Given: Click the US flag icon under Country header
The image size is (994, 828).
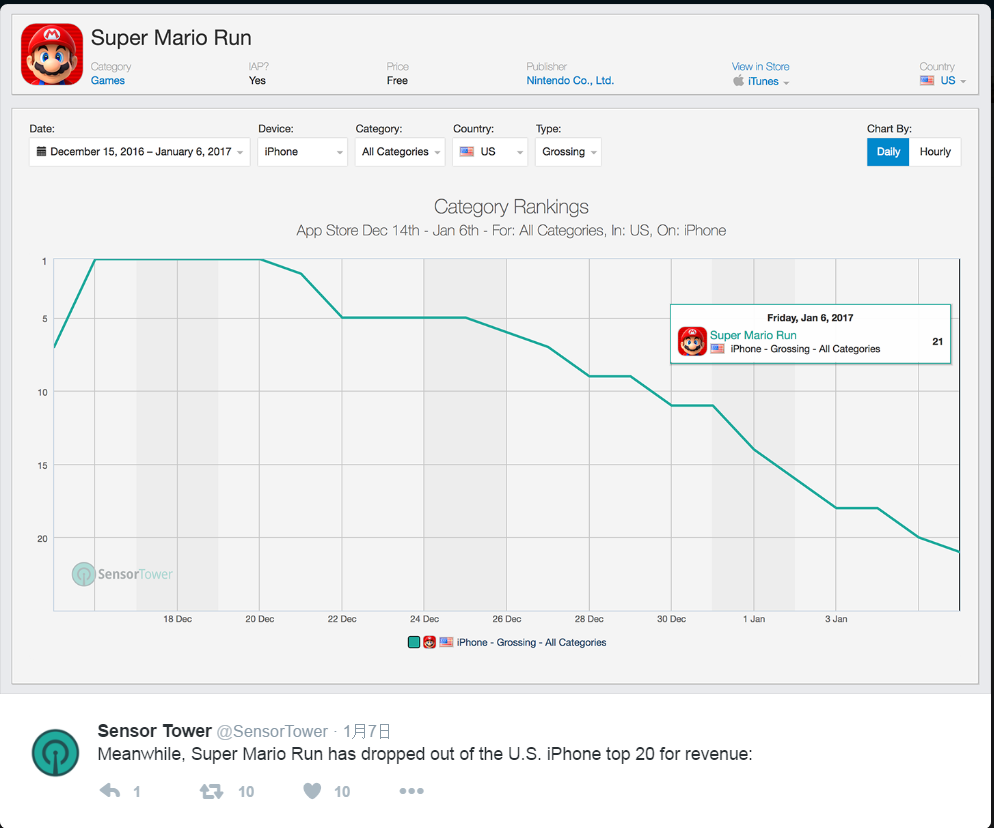Looking at the screenshot, I should click(927, 81).
